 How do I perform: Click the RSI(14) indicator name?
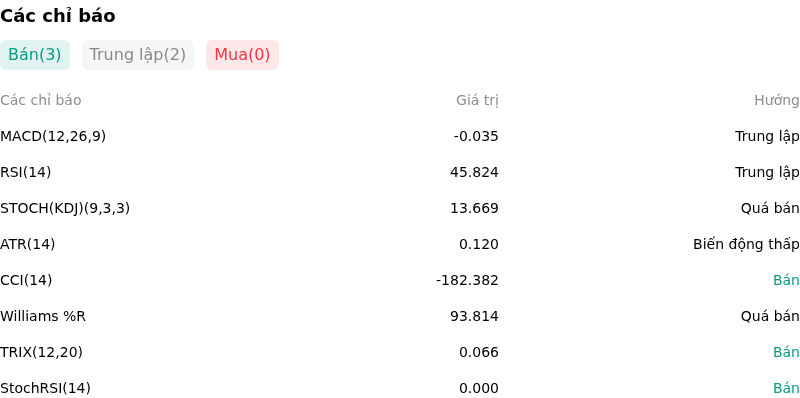pos(26,172)
